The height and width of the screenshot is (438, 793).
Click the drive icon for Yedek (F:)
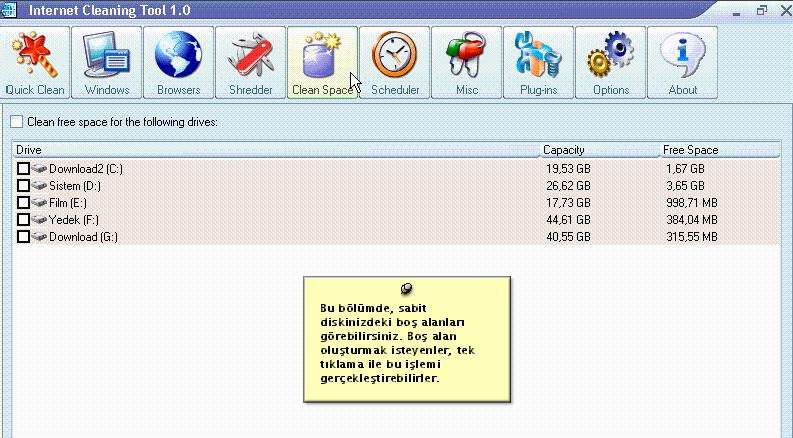[39, 220]
